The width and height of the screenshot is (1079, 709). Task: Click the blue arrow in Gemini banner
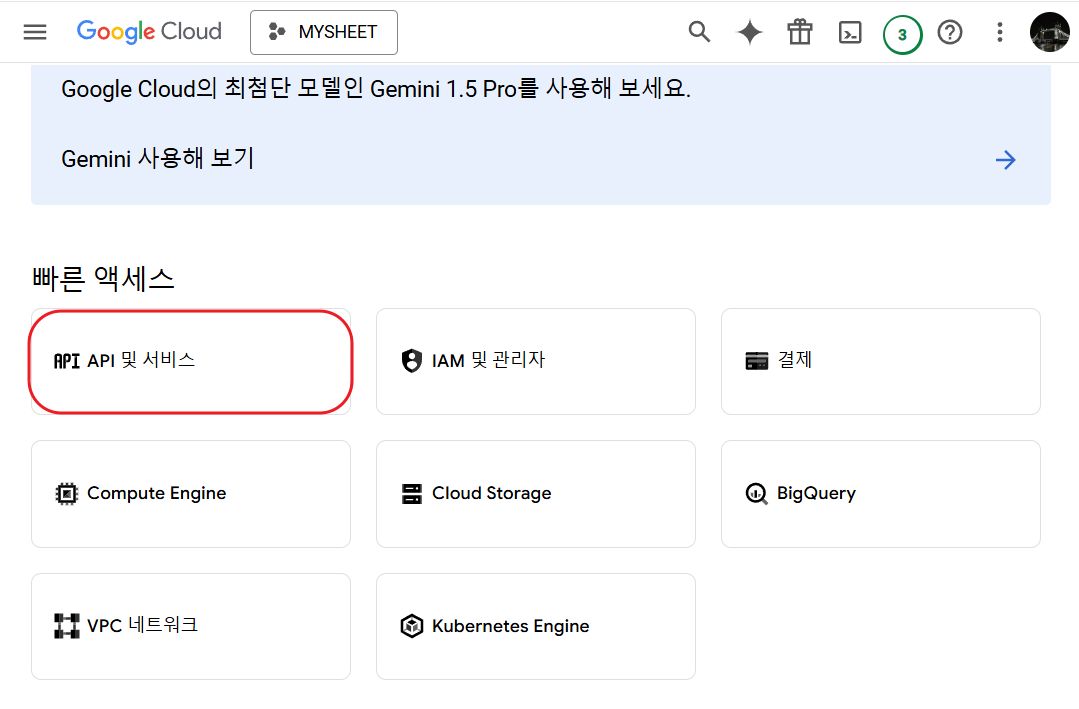click(x=1005, y=160)
